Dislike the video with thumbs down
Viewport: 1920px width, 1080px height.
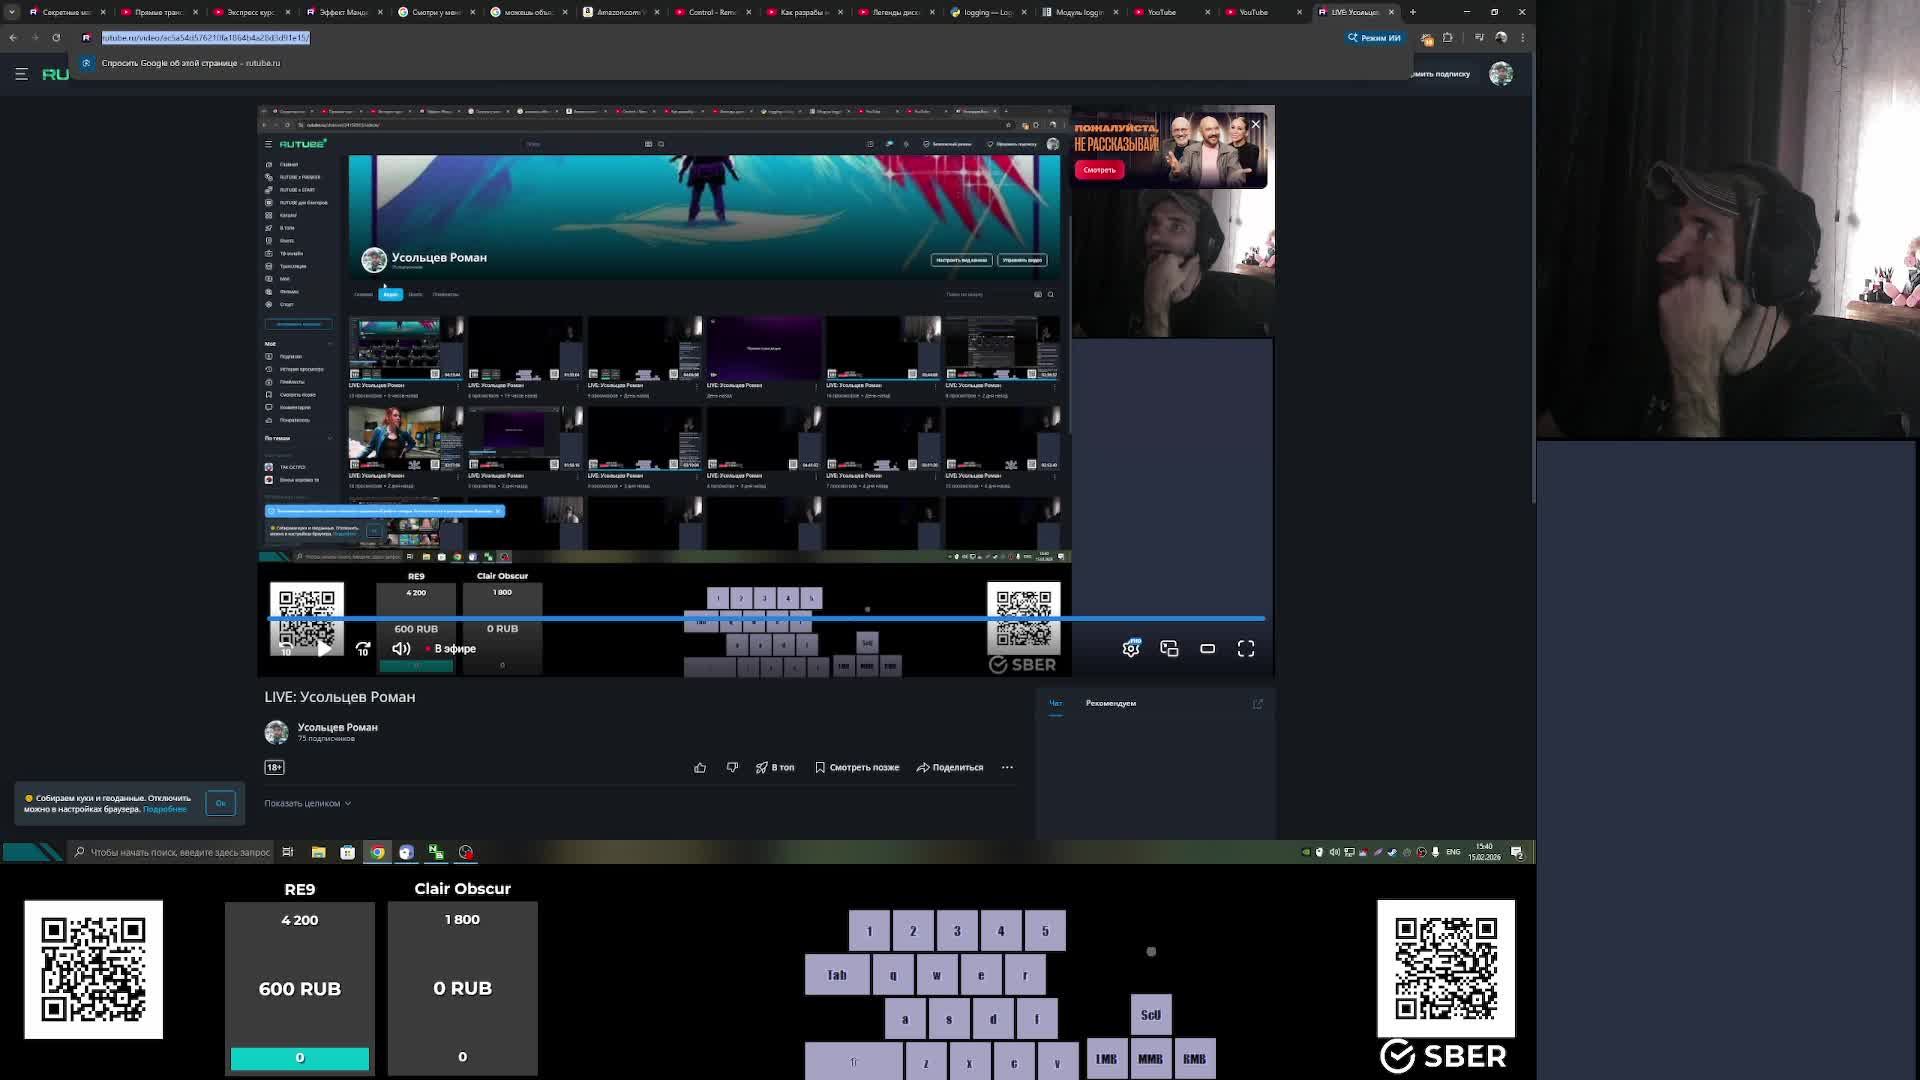pos(732,767)
